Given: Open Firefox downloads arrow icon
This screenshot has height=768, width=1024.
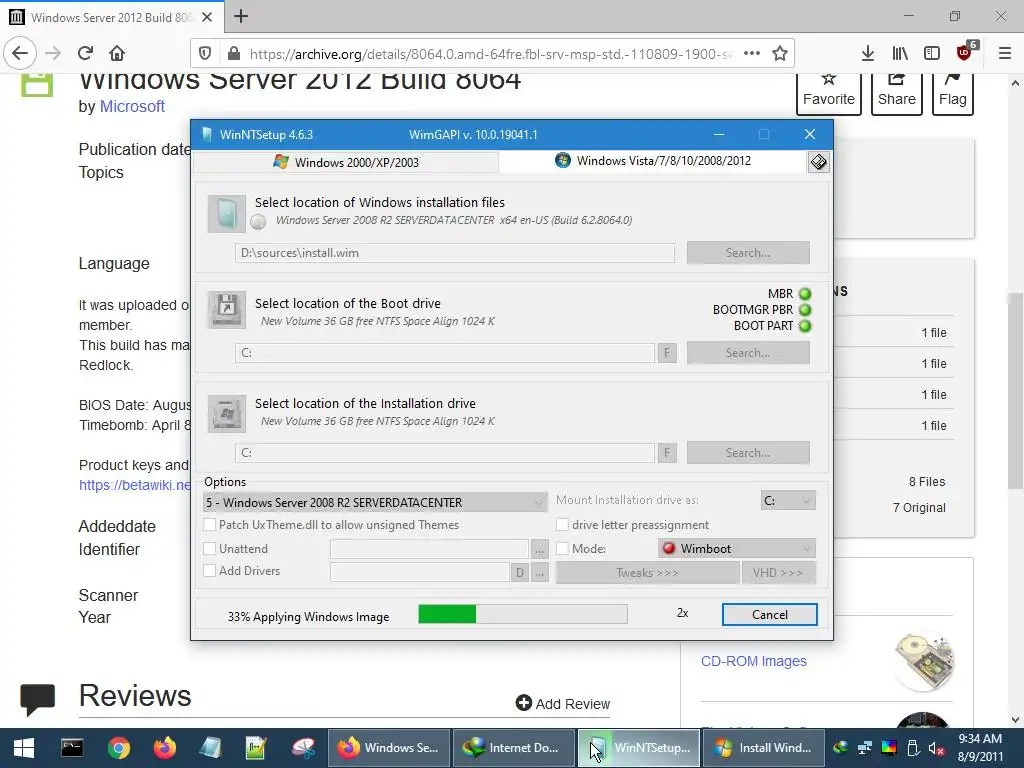Looking at the screenshot, I should (868, 53).
